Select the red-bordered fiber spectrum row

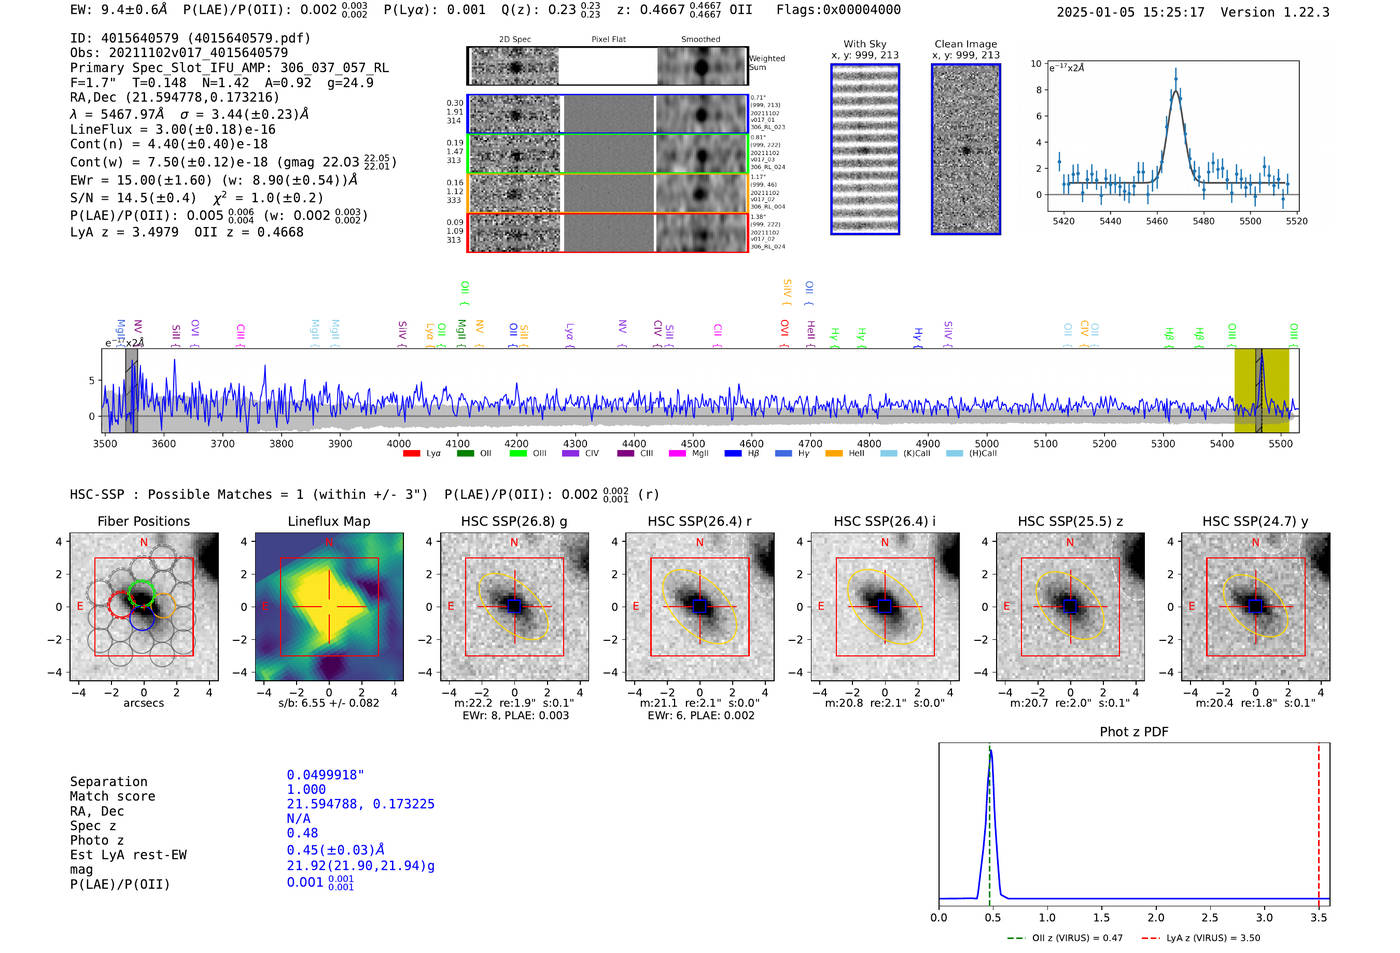pyautogui.click(x=608, y=232)
